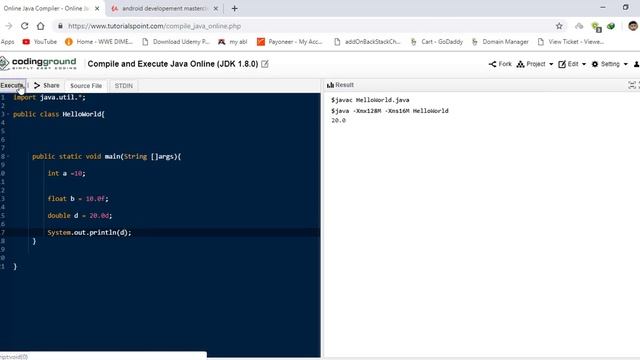Click the tutorialspoint URL in the address bar

pyautogui.click(x=154, y=26)
